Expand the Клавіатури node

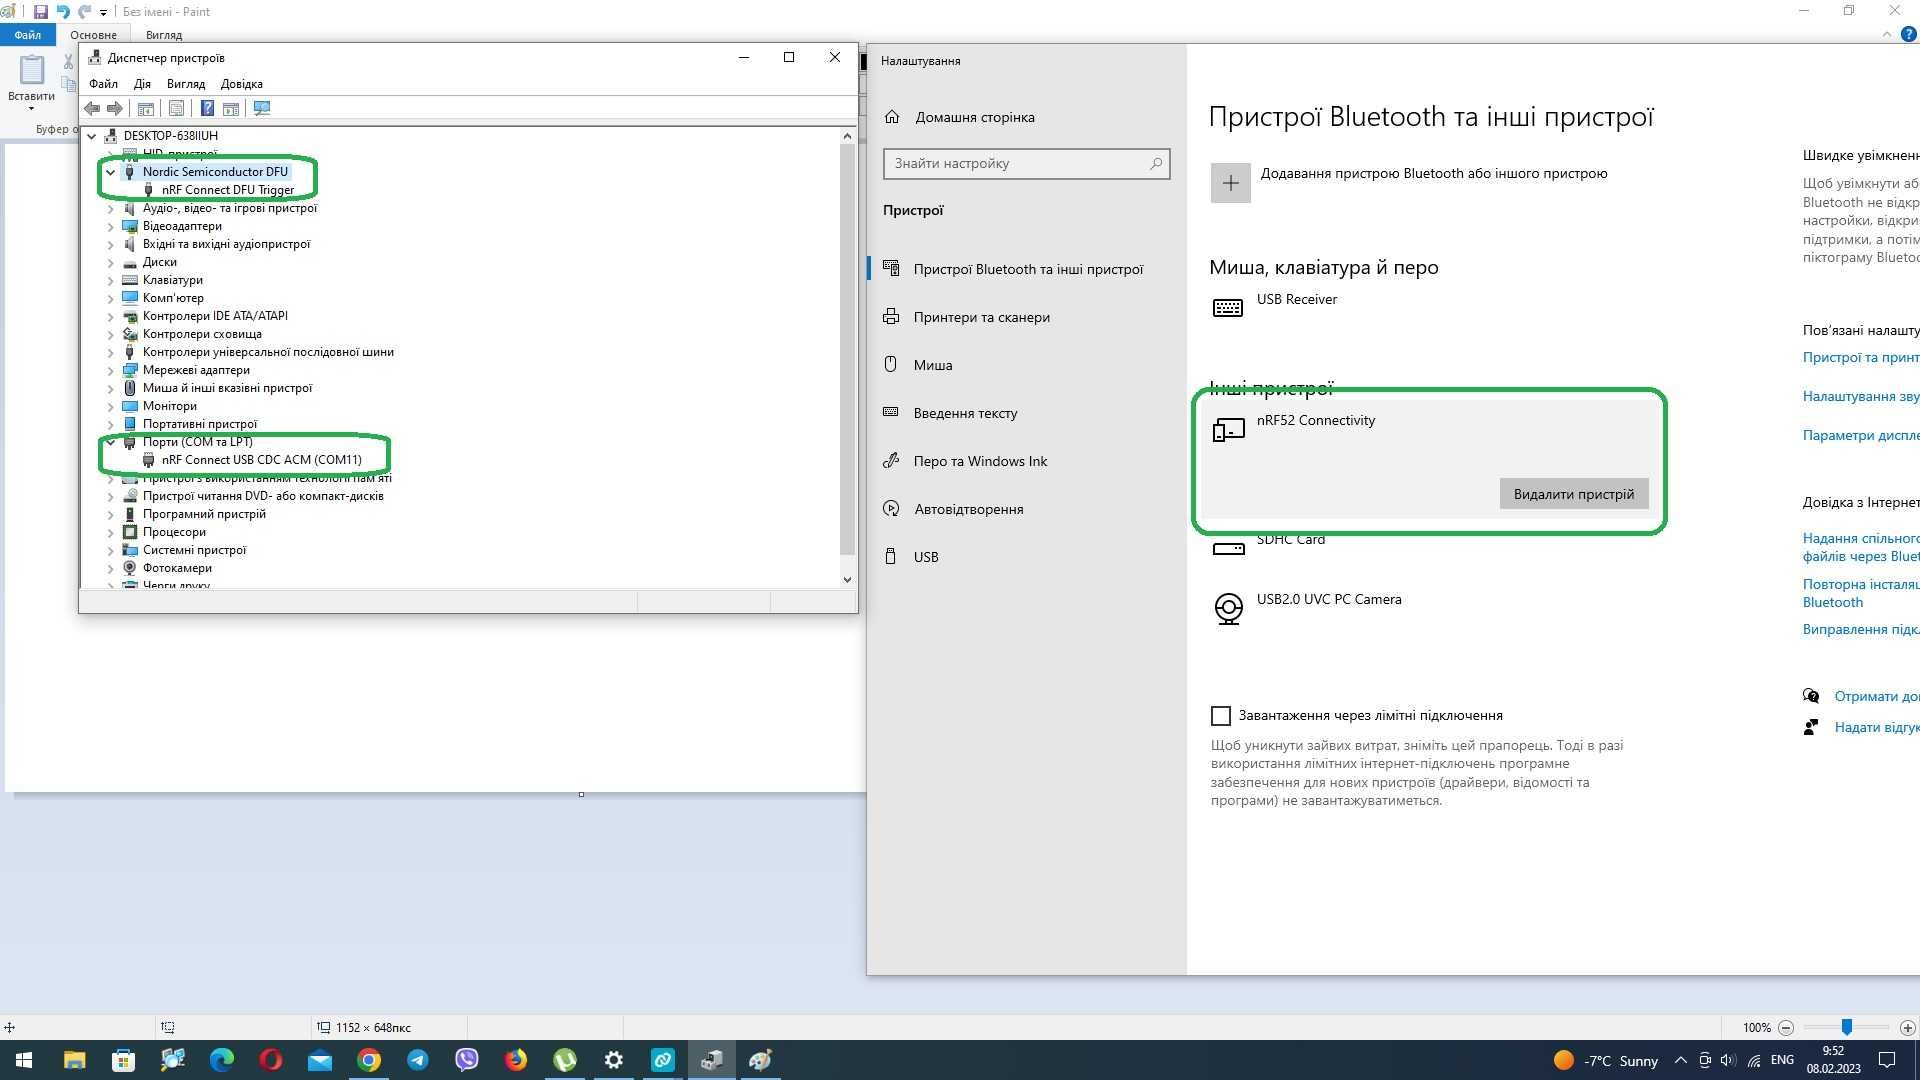click(110, 280)
